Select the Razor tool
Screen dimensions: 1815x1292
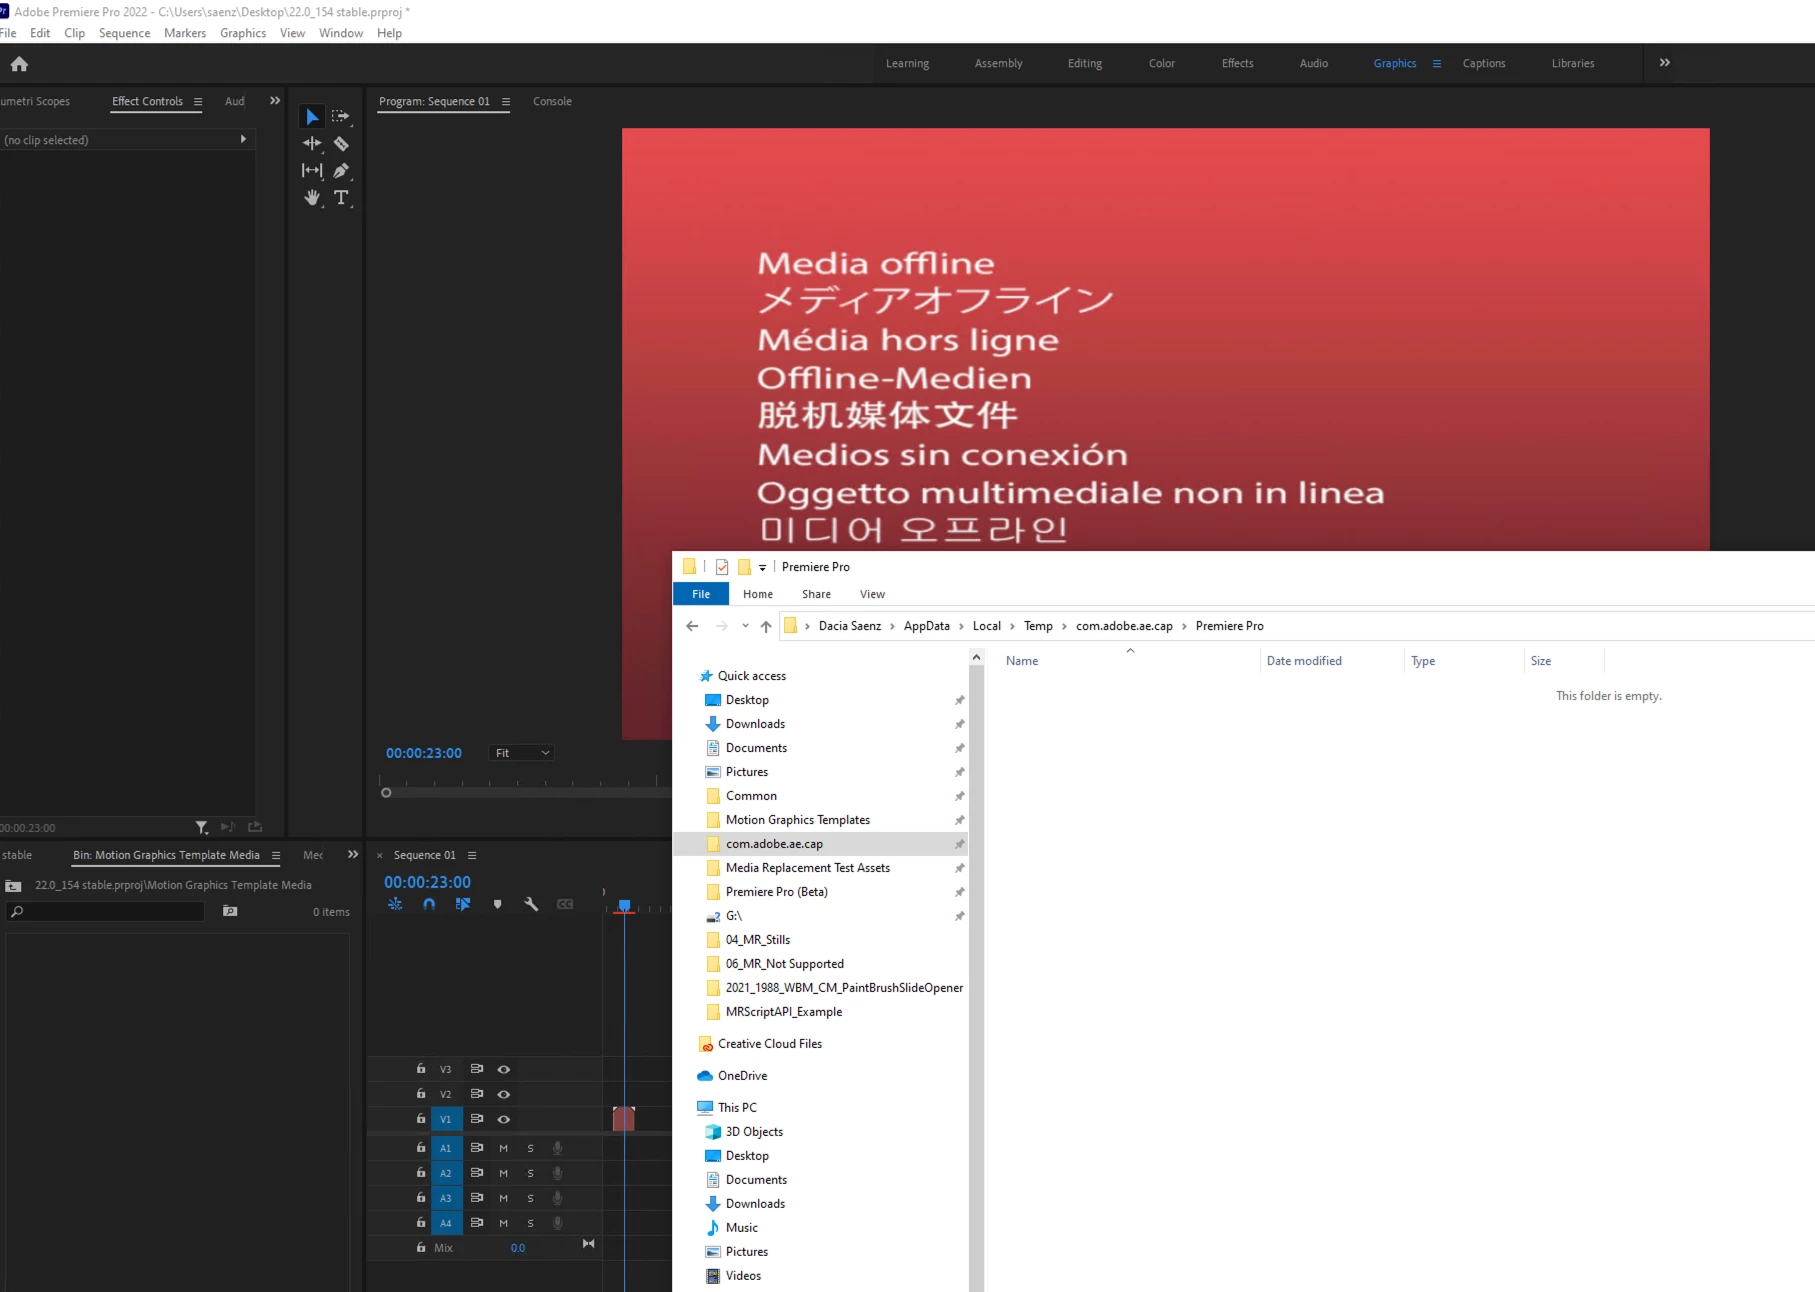tap(341, 144)
